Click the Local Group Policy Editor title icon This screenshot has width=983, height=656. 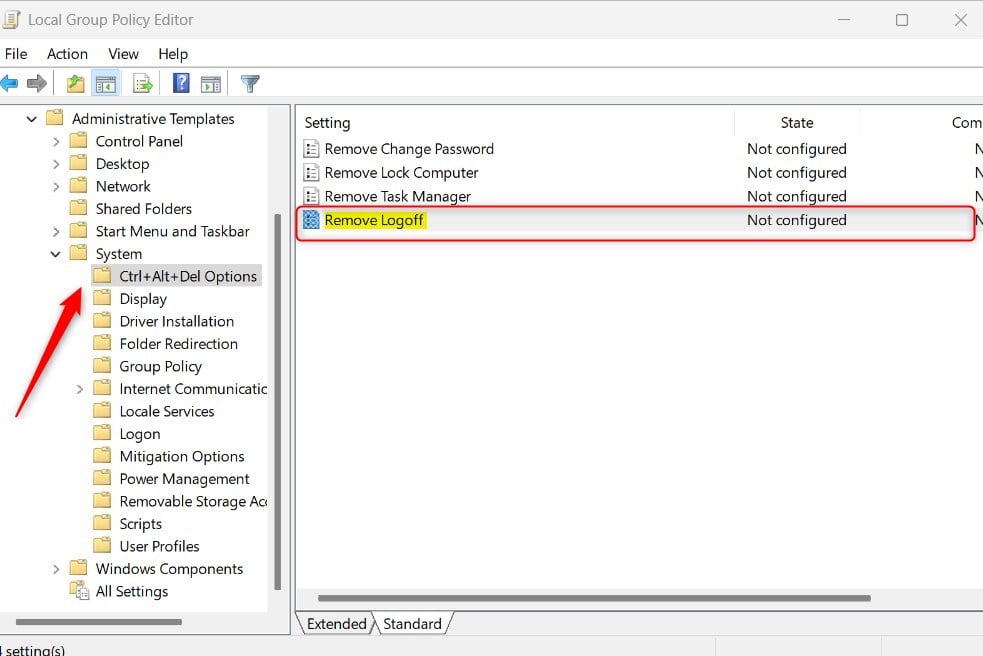[x=11, y=19]
